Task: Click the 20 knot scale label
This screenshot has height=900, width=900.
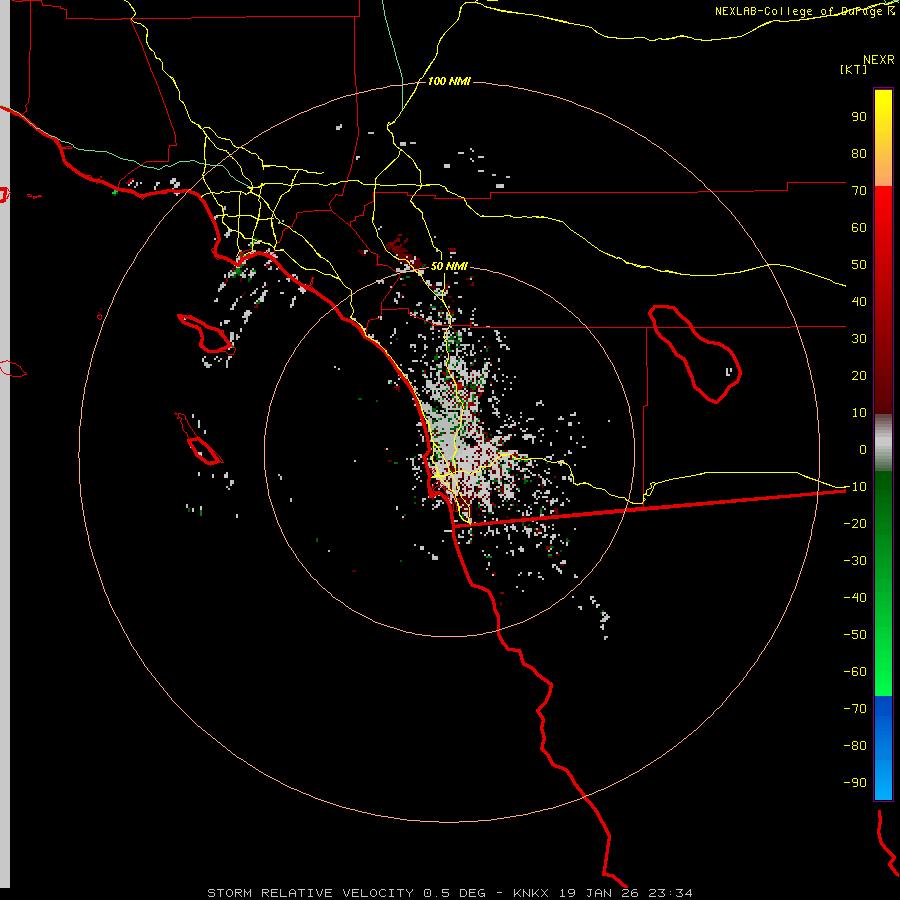Action: tap(859, 375)
